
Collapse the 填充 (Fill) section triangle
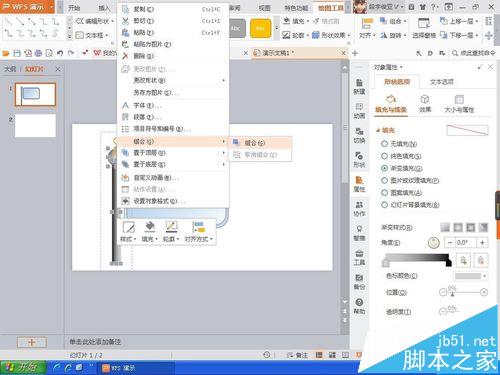[x=378, y=131]
